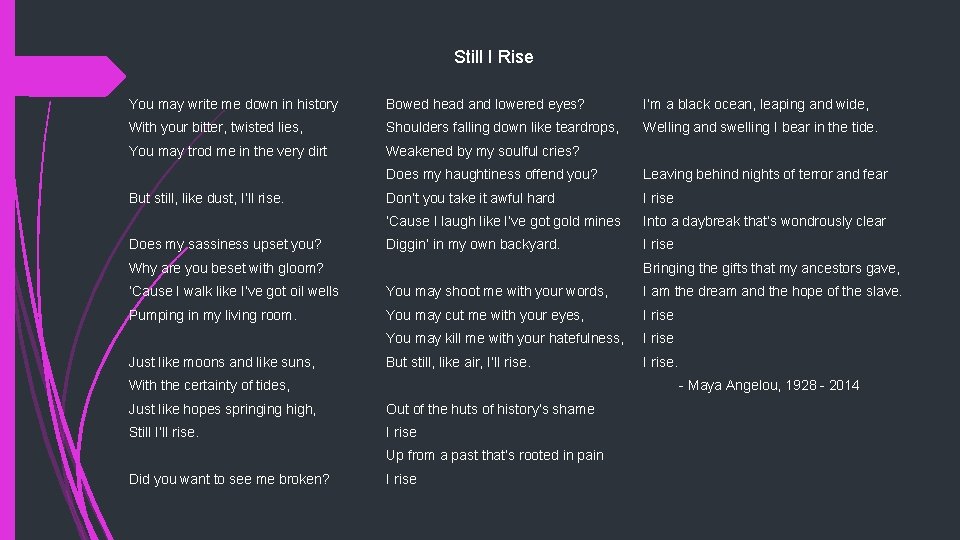This screenshot has height=540, width=960.
Task: Click the 'Still I Rise' slide title
Action: click(493, 57)
